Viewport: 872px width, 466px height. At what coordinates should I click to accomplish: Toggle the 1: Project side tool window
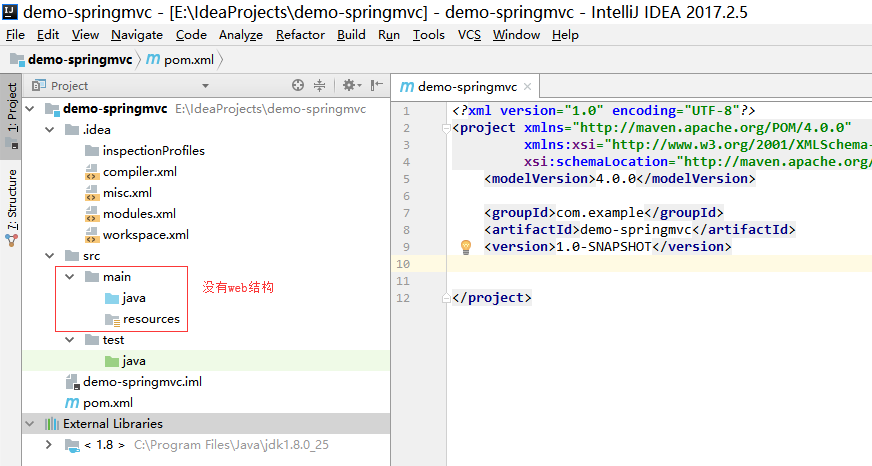click(11, 116)
